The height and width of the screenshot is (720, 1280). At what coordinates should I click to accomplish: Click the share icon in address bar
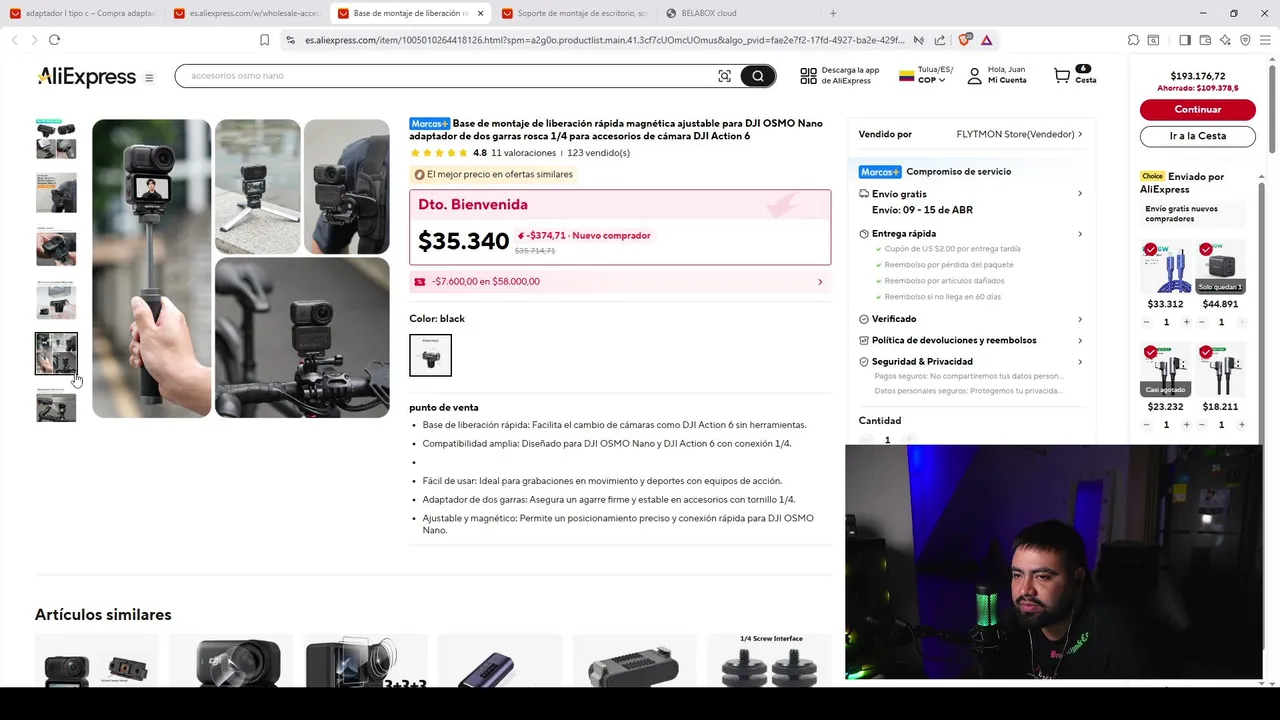point(940,40)
